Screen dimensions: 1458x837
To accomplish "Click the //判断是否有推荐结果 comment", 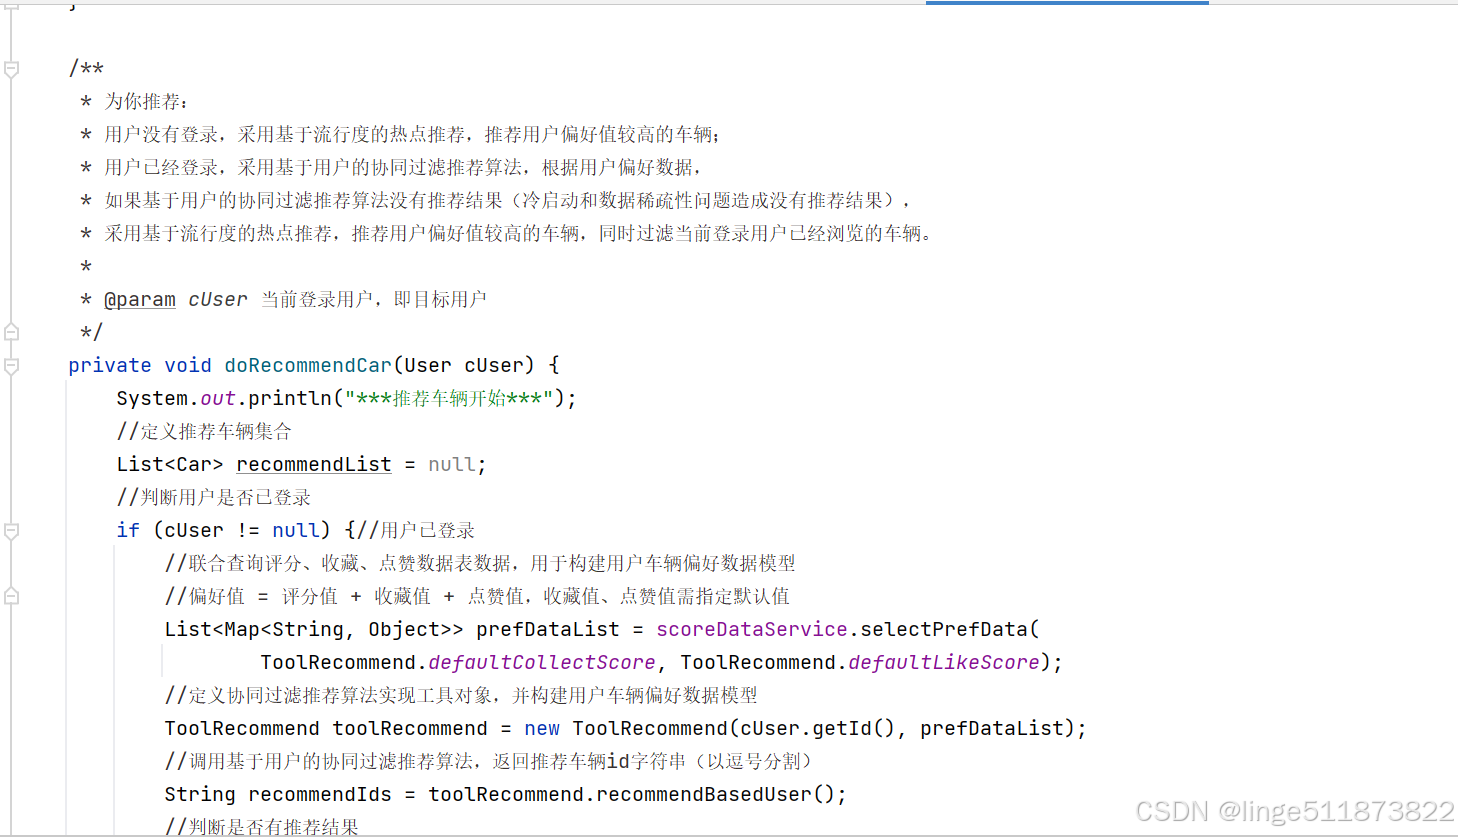I will point(262,827).
